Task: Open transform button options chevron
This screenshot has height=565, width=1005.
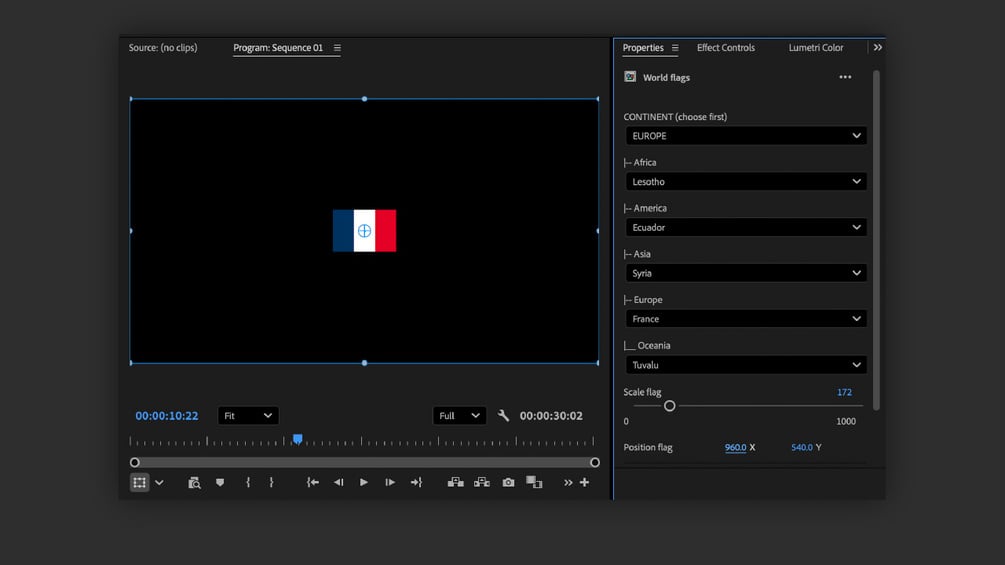Action: click(x=159, y=482)
